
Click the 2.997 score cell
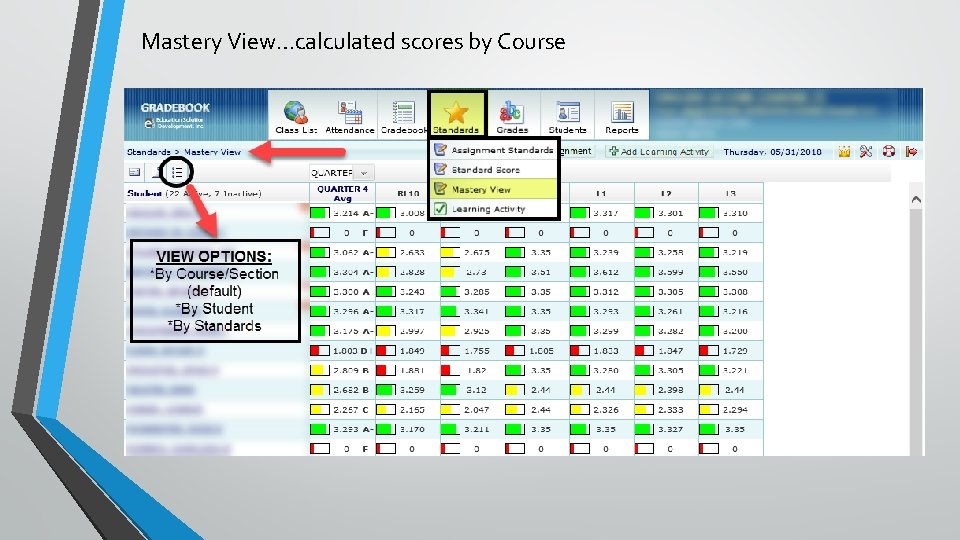[408, 331]
